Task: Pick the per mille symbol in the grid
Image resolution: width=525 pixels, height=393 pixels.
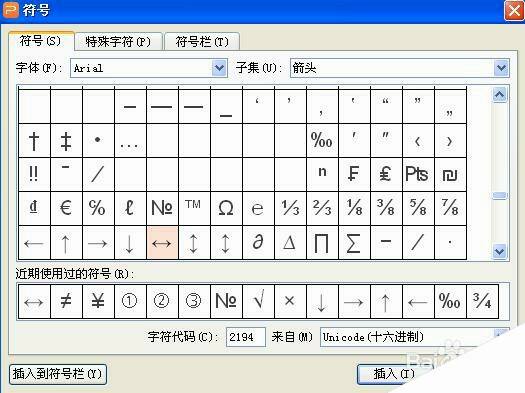Action: coord(322,141)
